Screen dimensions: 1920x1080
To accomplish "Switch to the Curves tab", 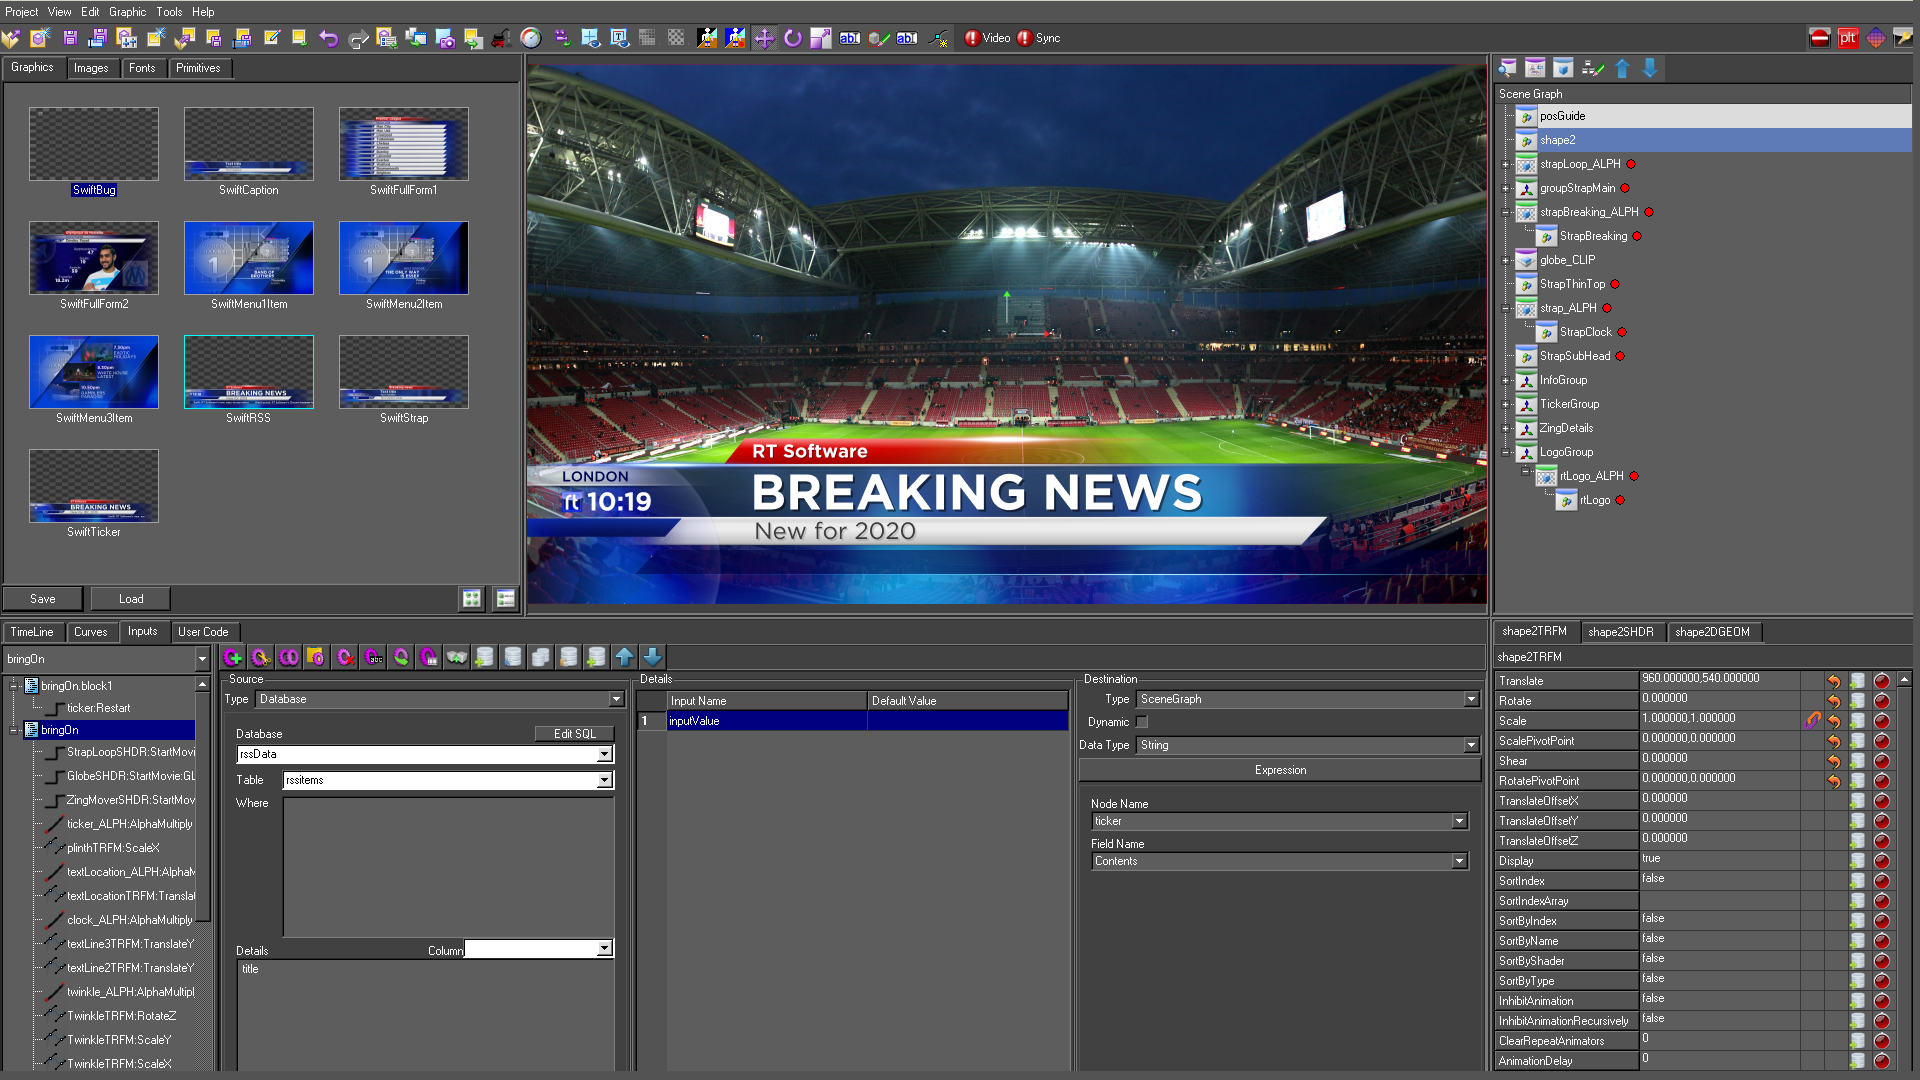I will [x=91, y=632].
